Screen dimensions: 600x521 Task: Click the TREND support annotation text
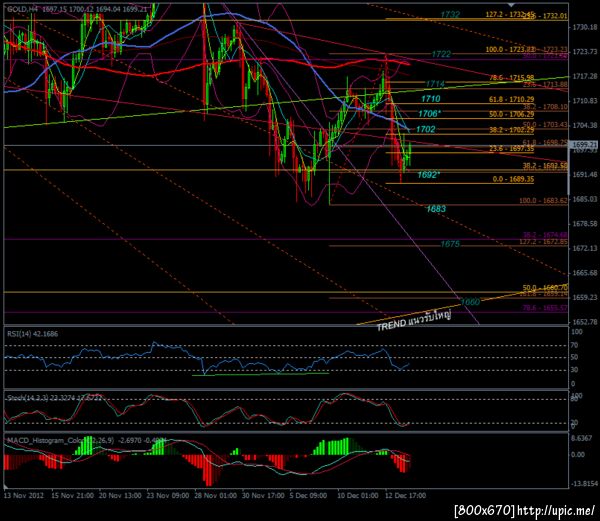[414, 321]
